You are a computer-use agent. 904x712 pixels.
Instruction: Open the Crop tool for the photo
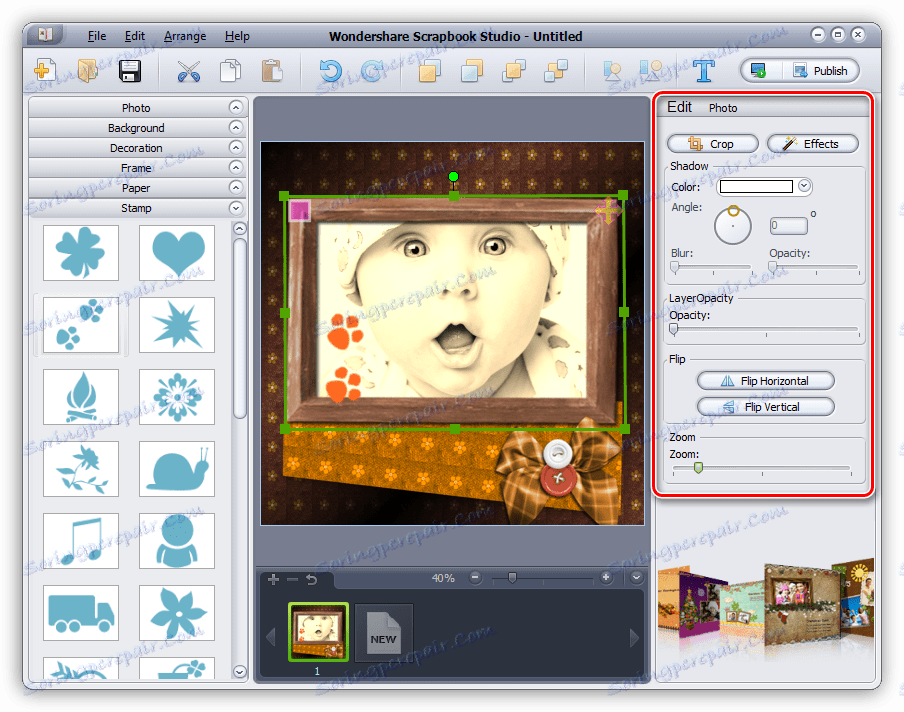tap(712, 143)
